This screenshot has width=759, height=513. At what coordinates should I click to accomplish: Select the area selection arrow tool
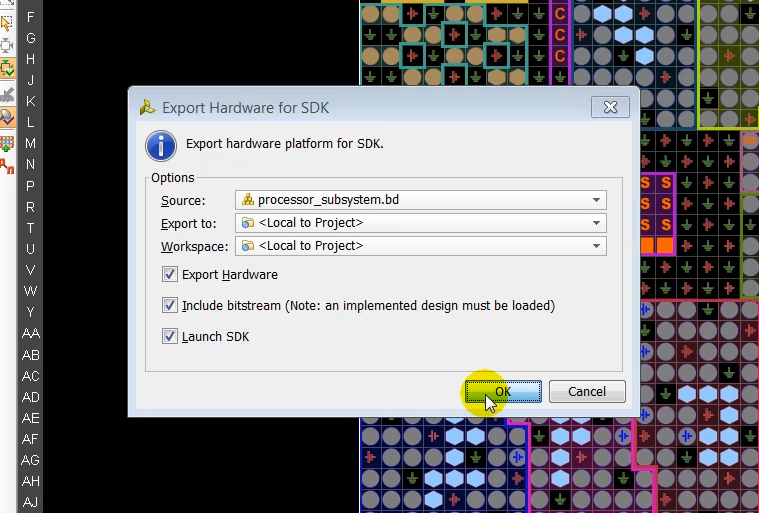click(7, 23)
